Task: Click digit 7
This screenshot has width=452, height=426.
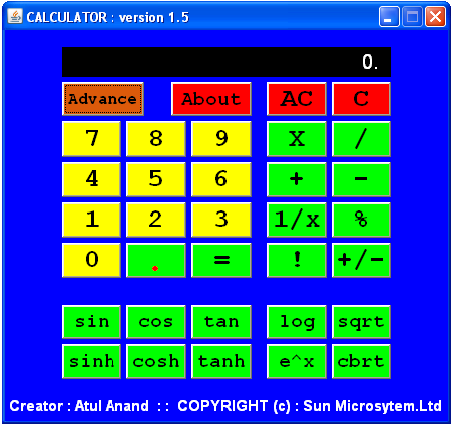Action: click(91, 139)
